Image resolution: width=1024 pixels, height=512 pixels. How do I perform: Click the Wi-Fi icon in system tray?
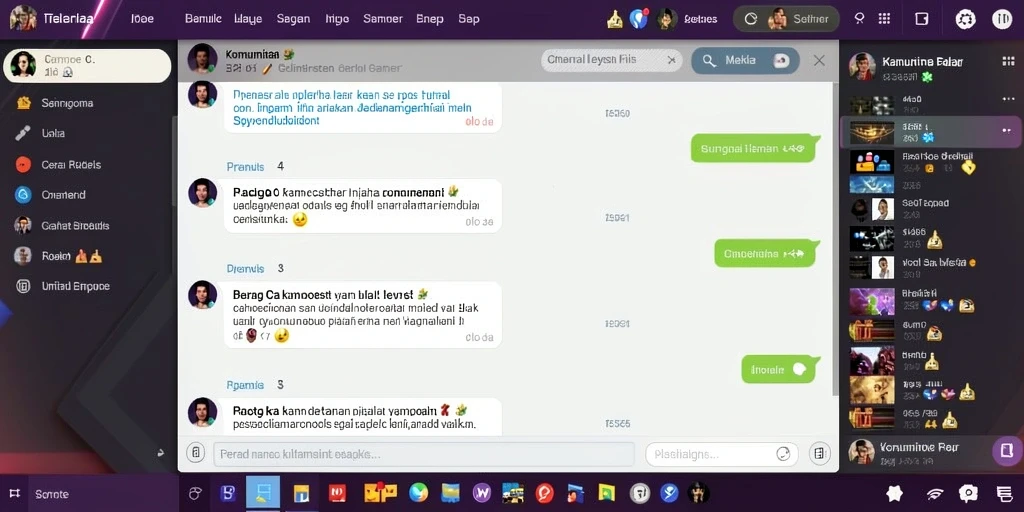coord(935,494)
